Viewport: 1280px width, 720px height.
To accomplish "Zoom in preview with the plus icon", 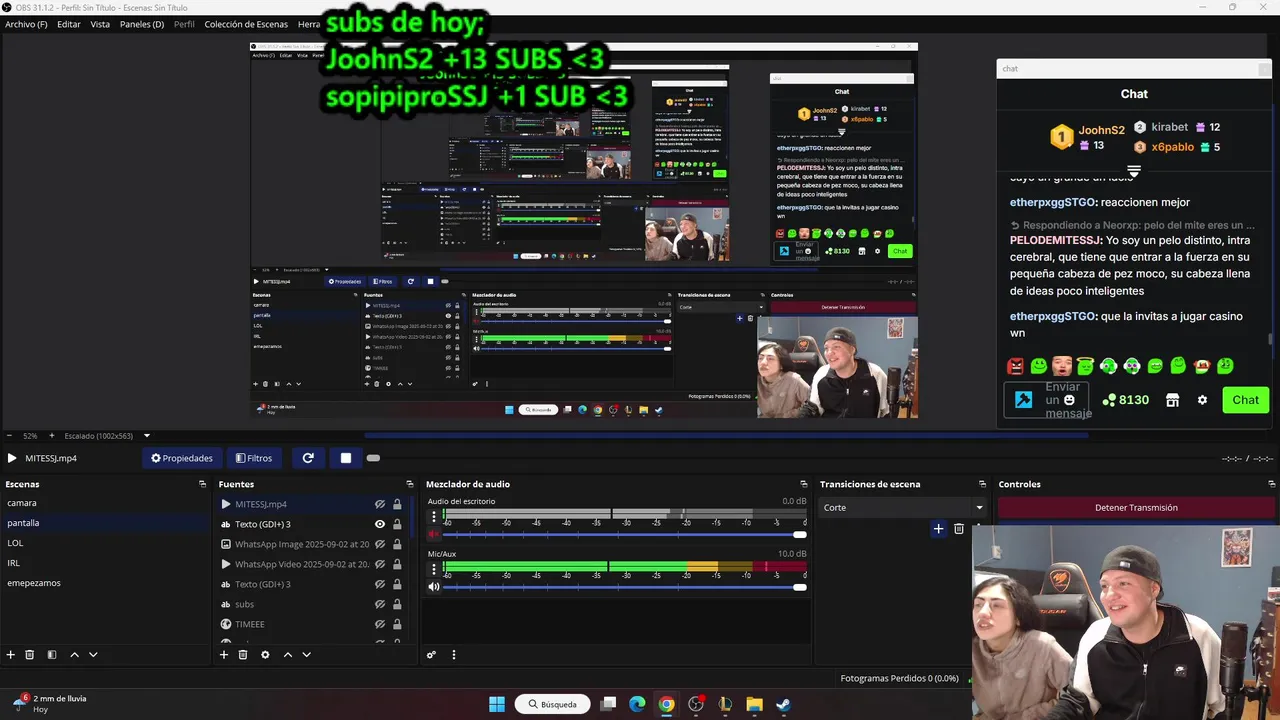I will click(52, 436).
